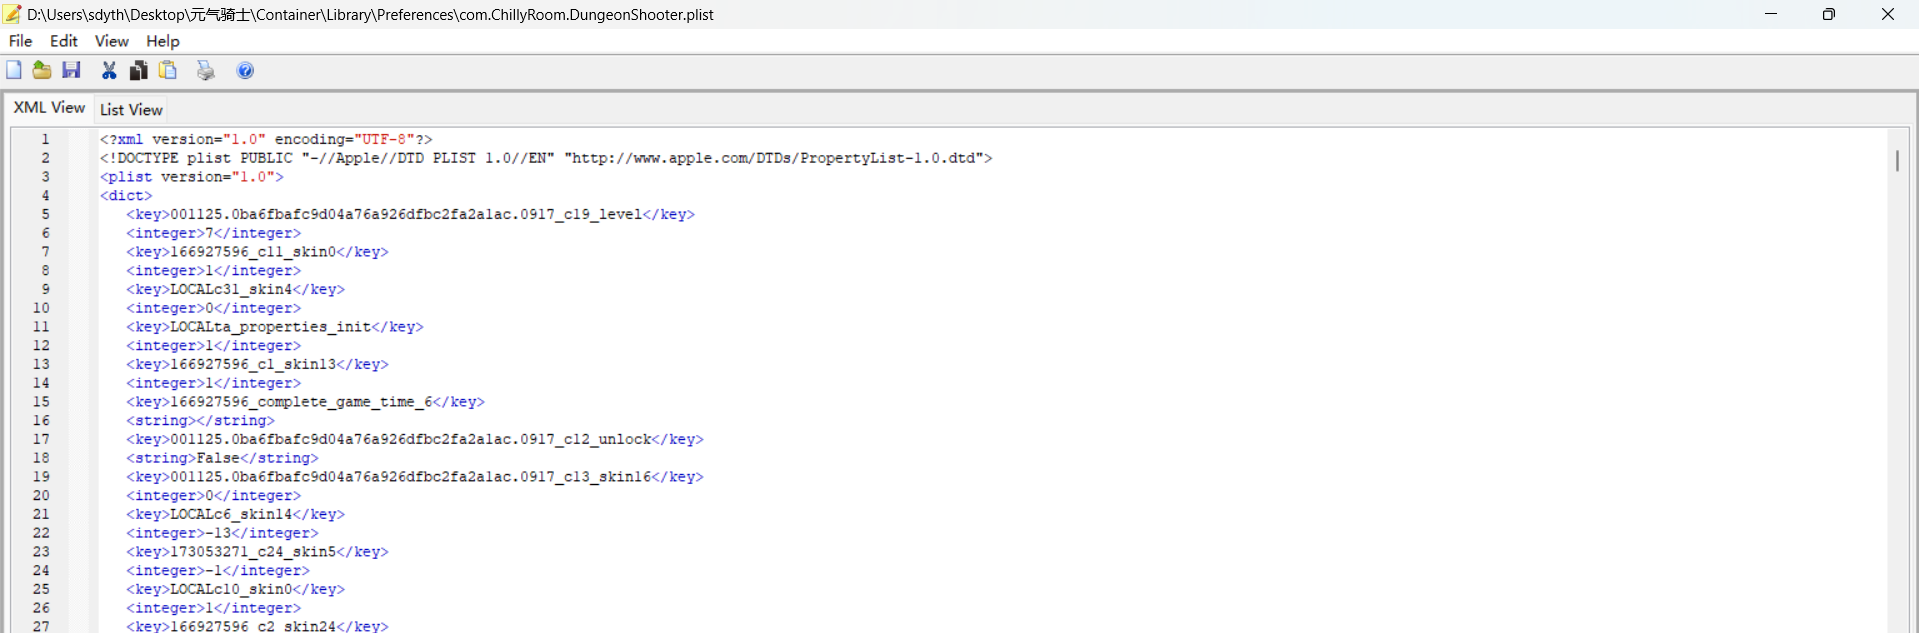Click line number 15 in the gutter

pos(41,402)
